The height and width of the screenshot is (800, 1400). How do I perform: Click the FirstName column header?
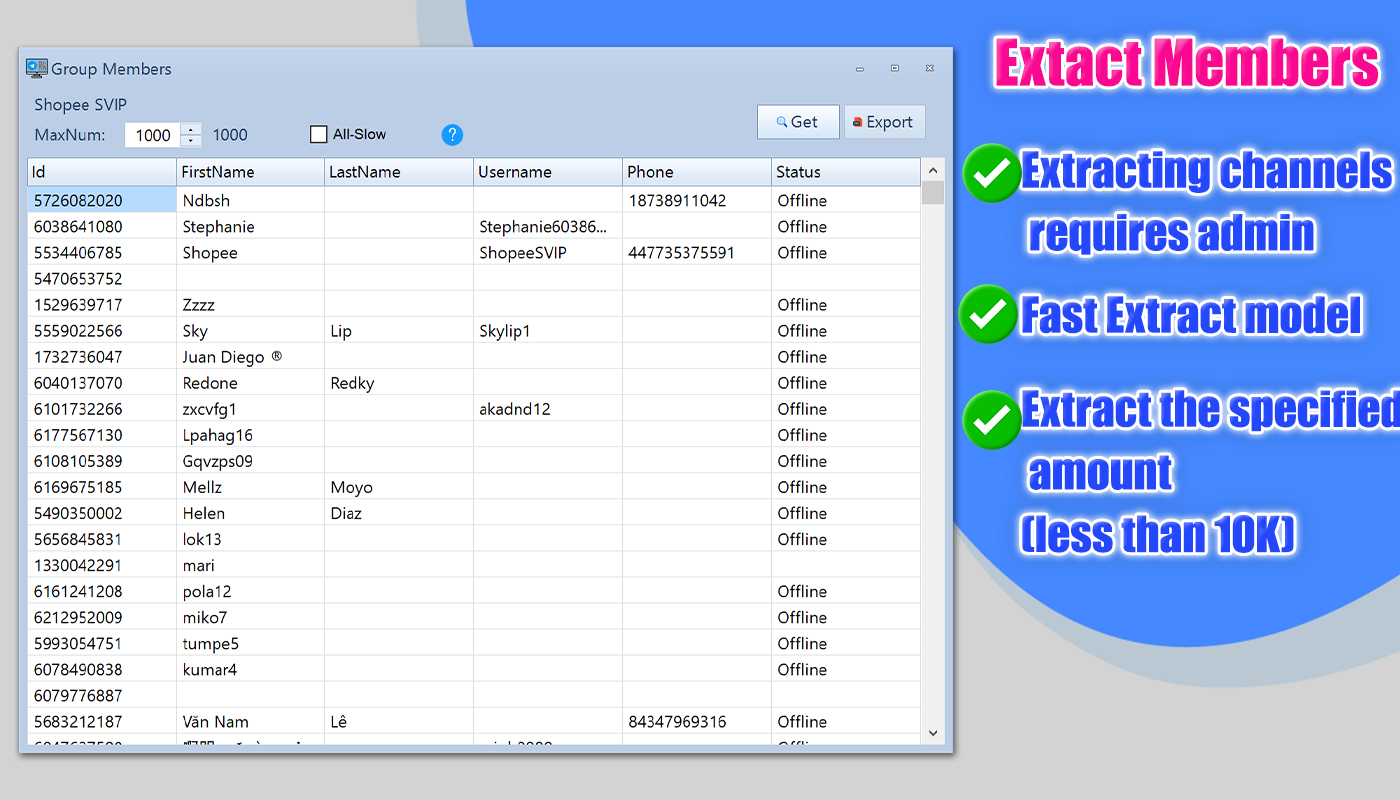coord(249,171)
